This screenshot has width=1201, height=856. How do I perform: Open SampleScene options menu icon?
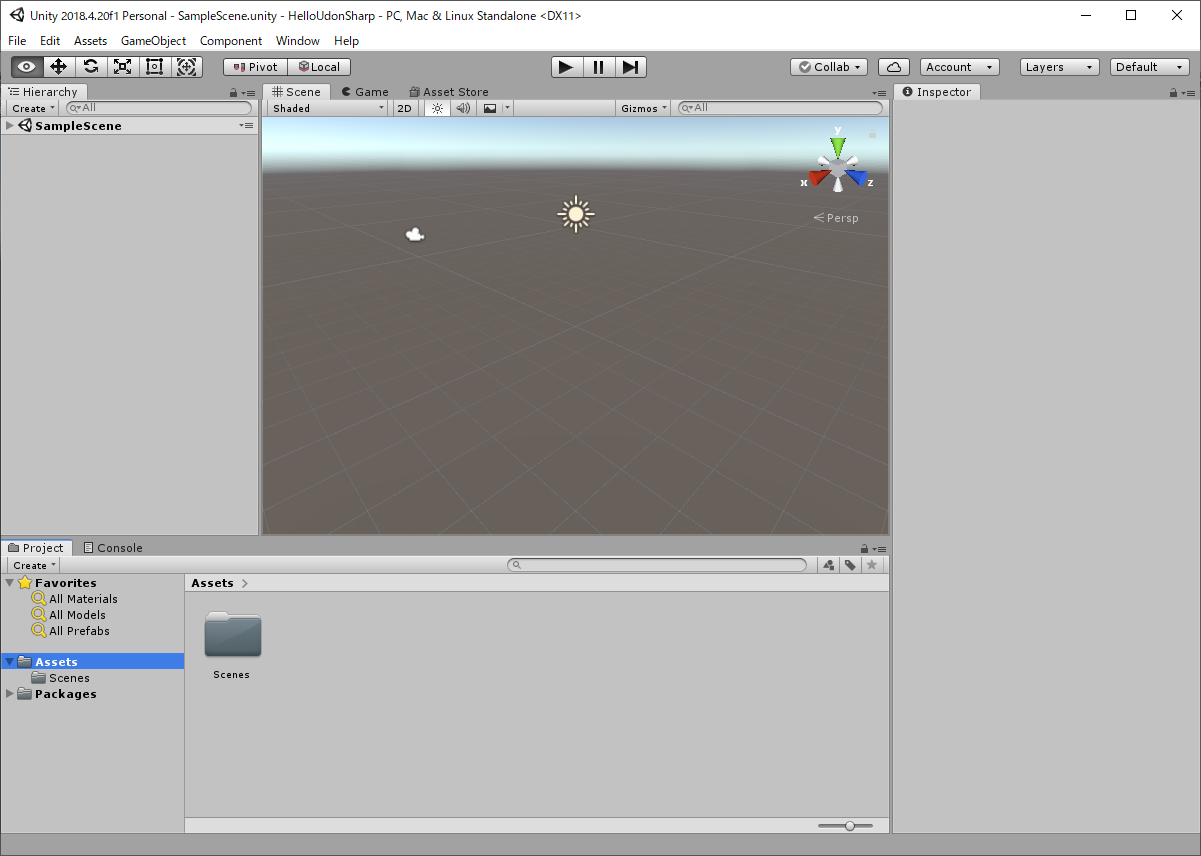[247, 126]
